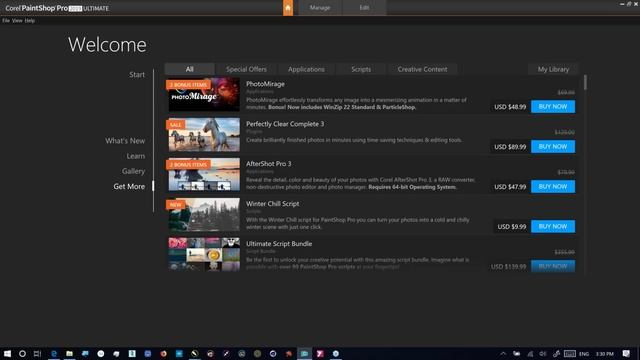The height and width of the screenshot is (360, 640).
Task: Click the USD $48.99 price label
Action: 510,107
